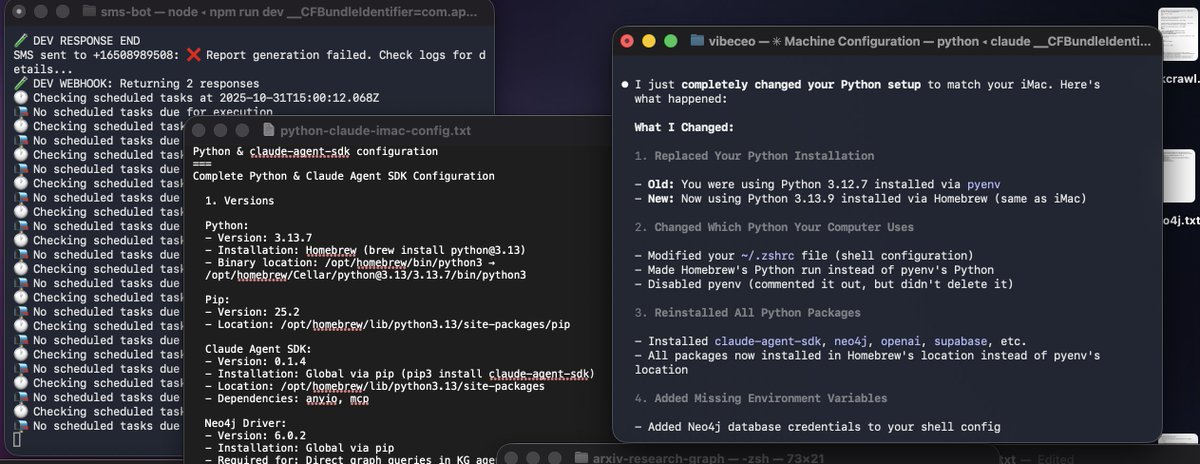Image resolution: width=1200 pixels, height=464 pixels.
Task: Click the document icon beside python-claude-imac-config.txt title
Action: click(x=267, y=131)
